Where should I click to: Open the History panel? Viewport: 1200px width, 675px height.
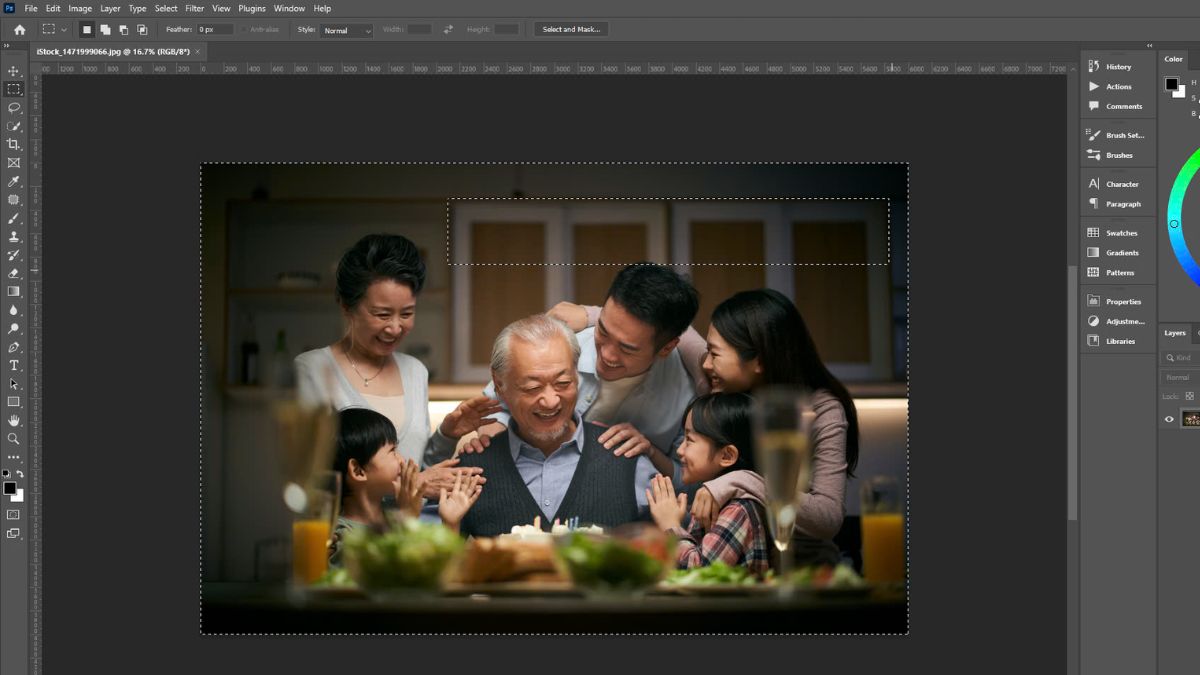point(1117,67)
